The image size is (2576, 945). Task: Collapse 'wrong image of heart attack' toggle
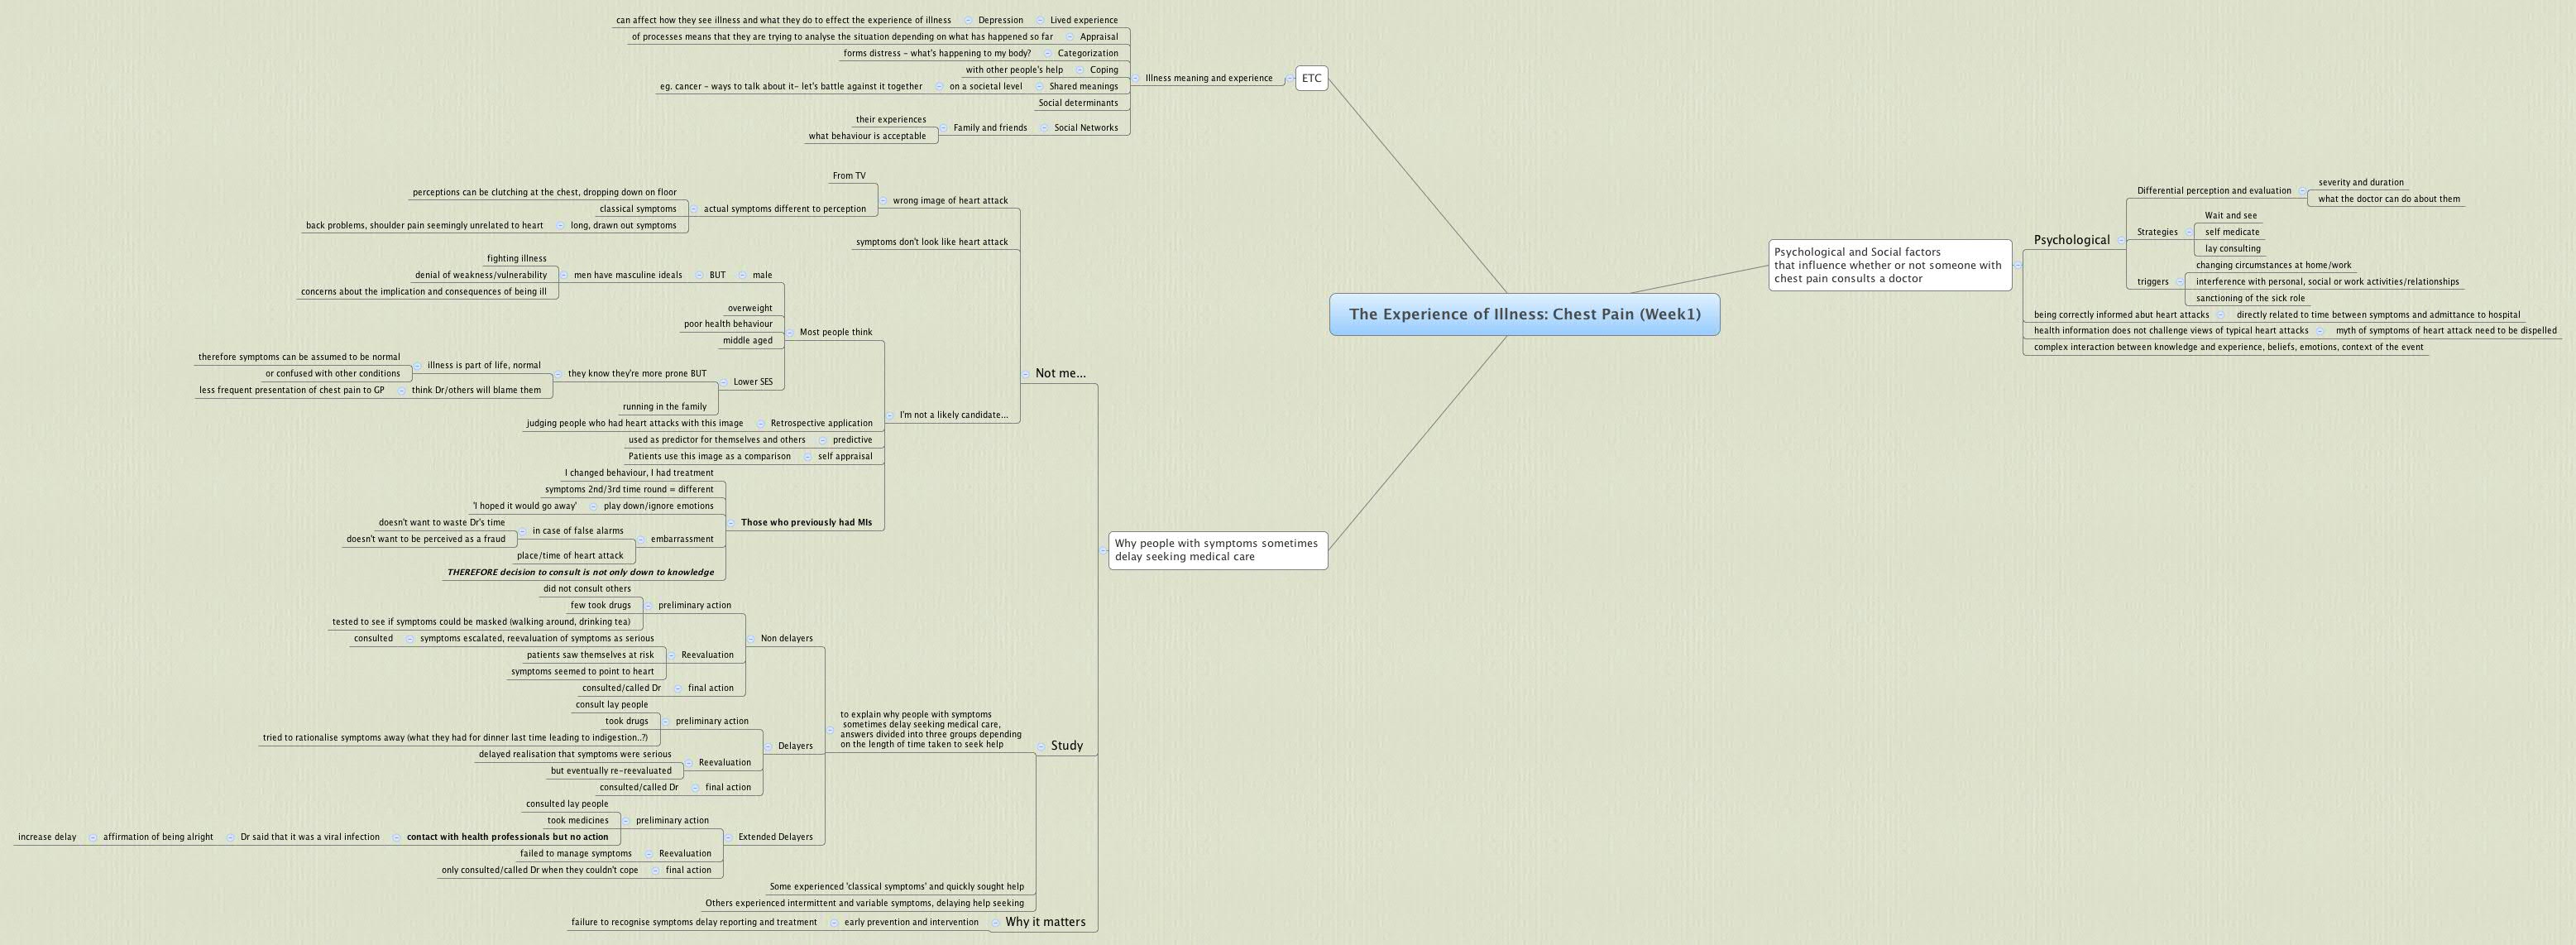click(x=883, y=201)
